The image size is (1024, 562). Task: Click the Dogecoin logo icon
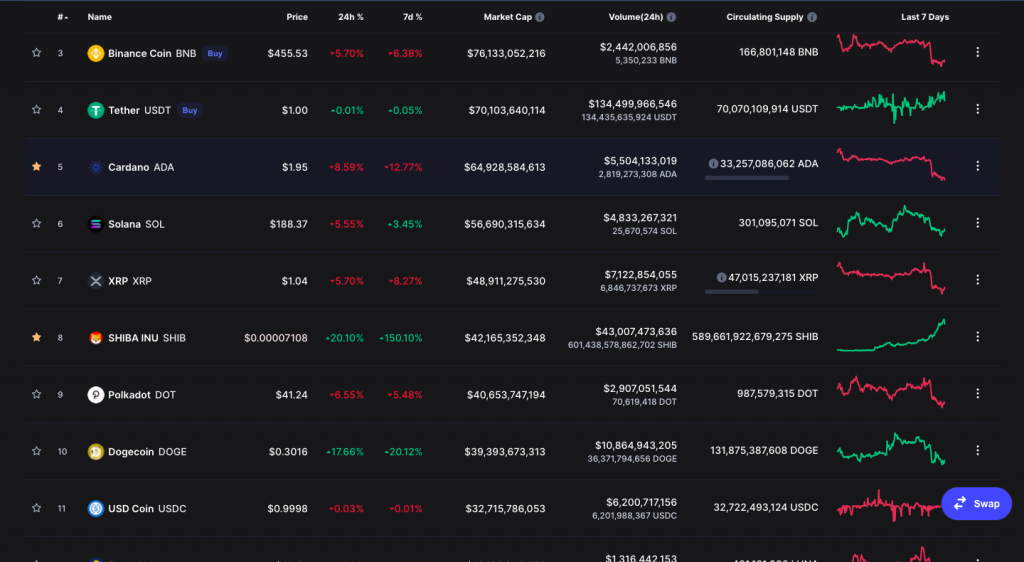[x=96, y=451]
